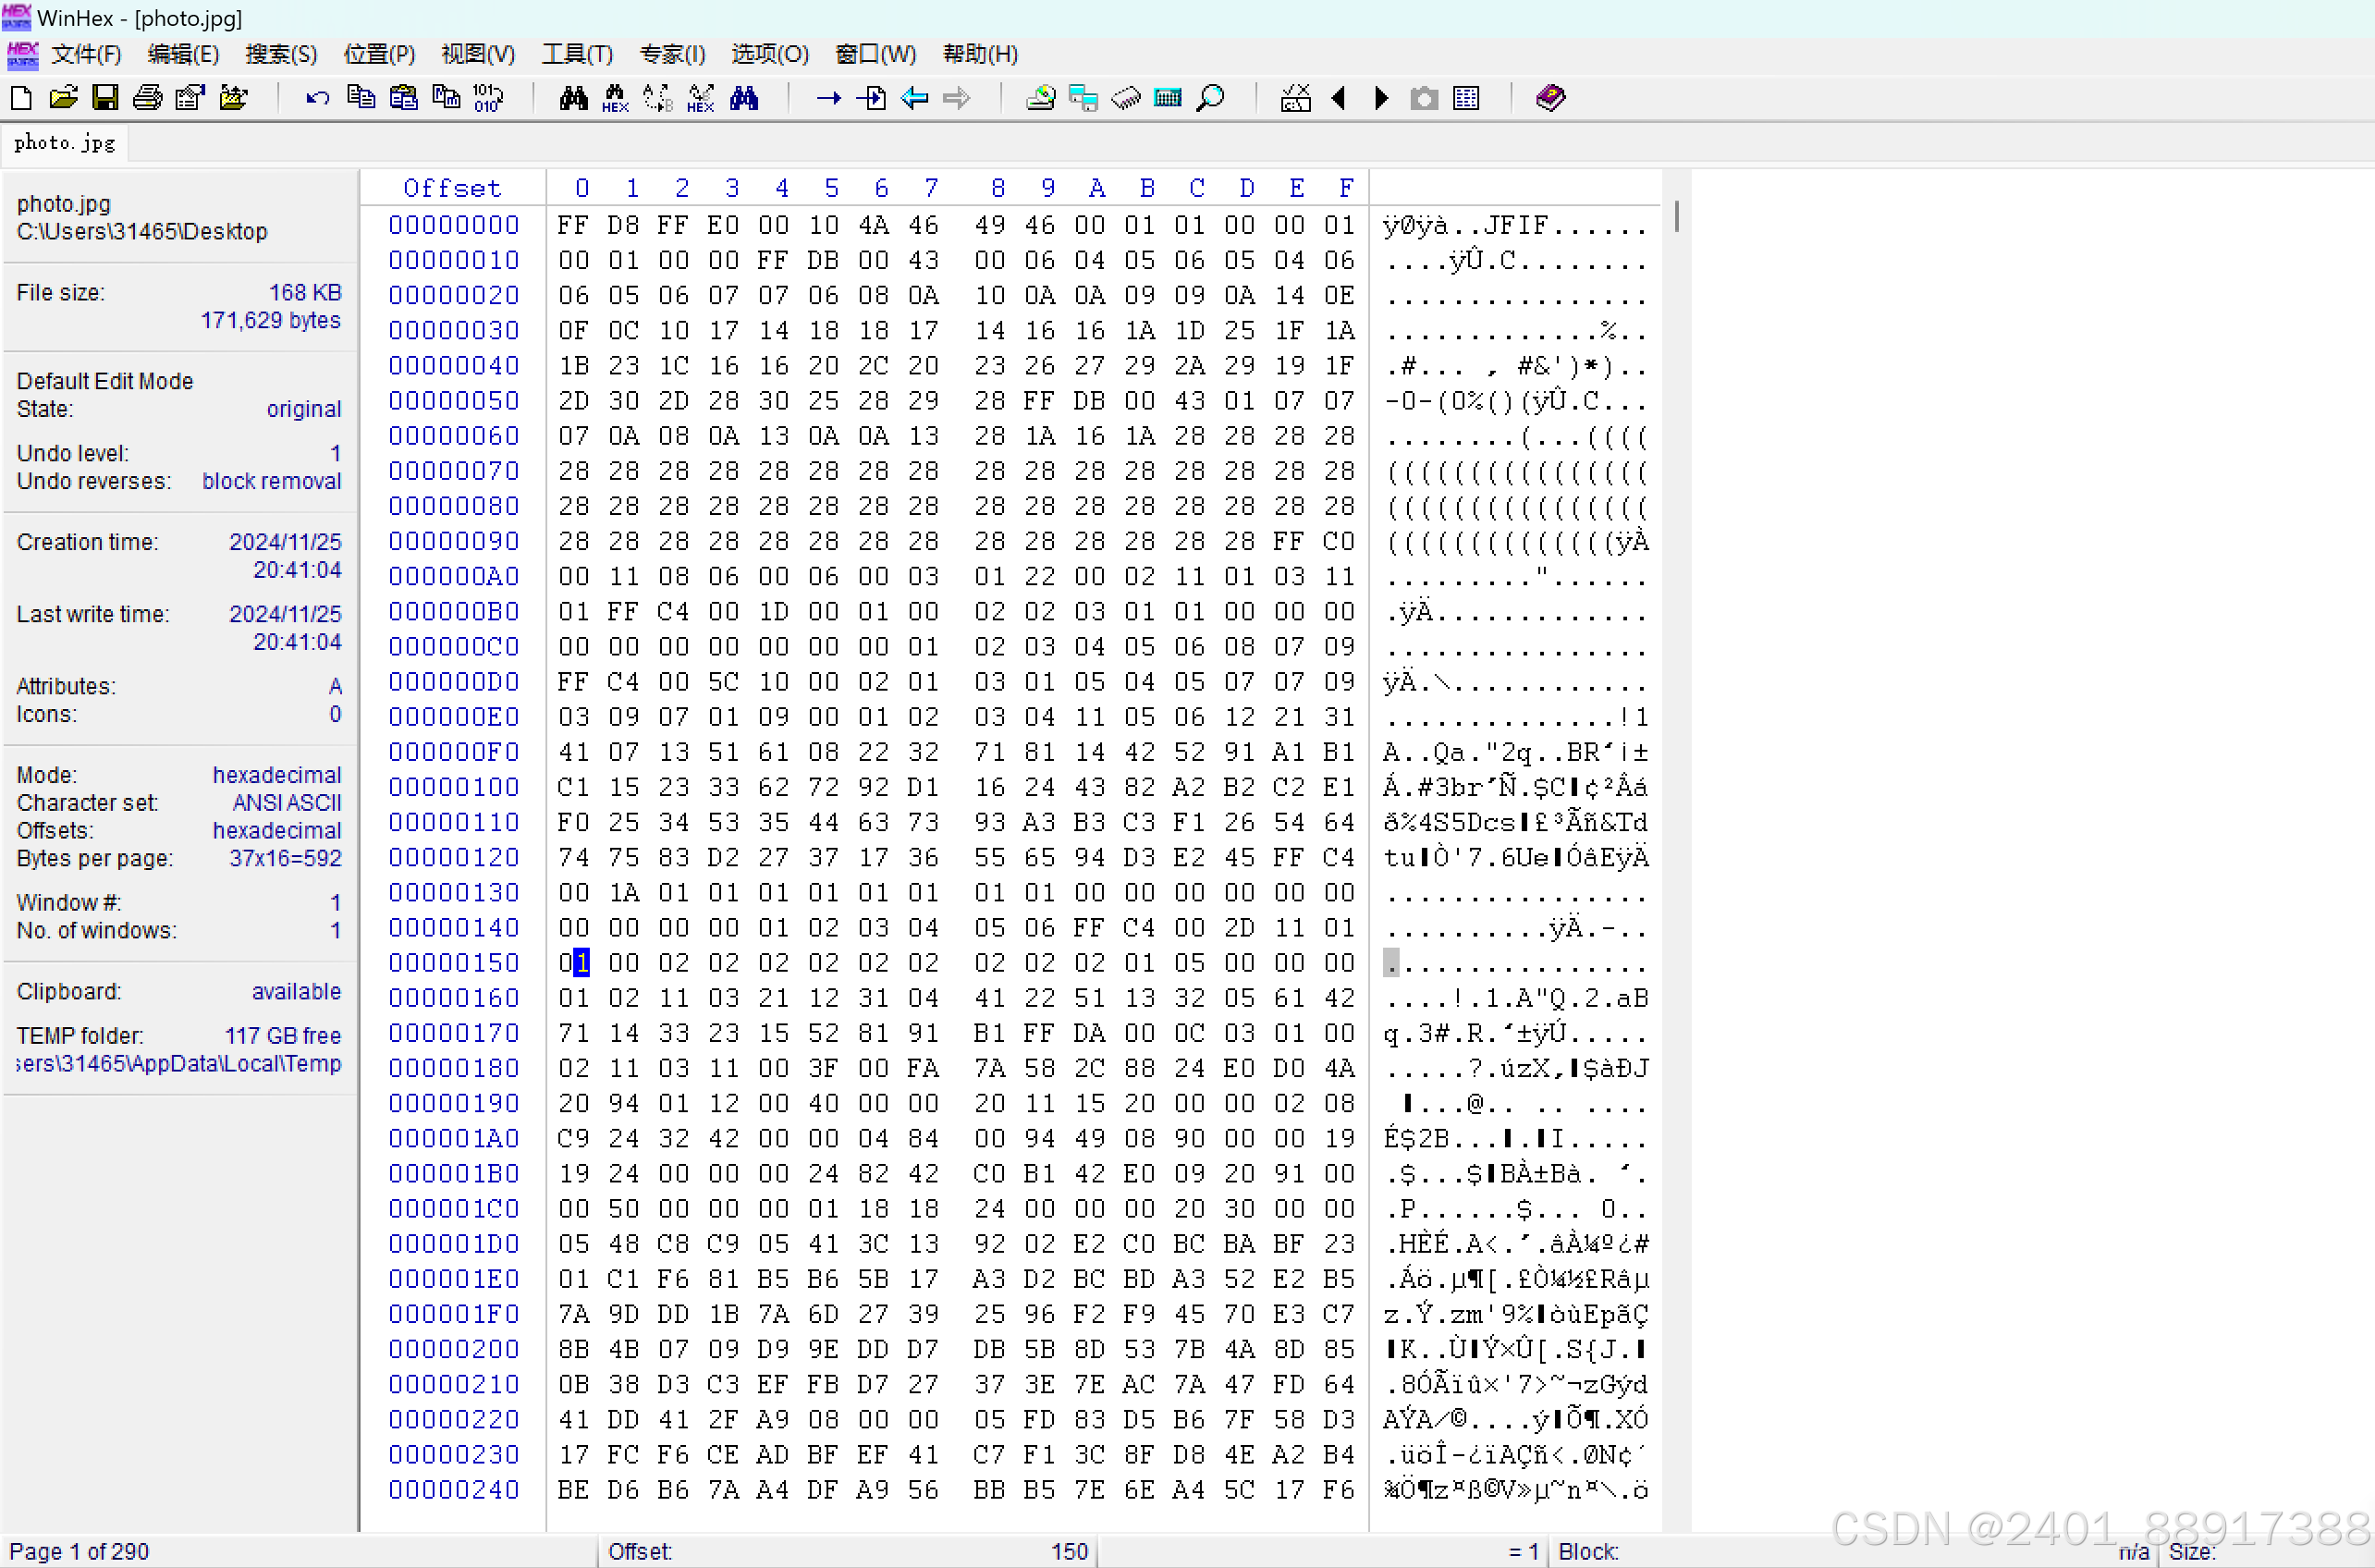Click the magnifier analyze icon

click(x=1211, y=98)
